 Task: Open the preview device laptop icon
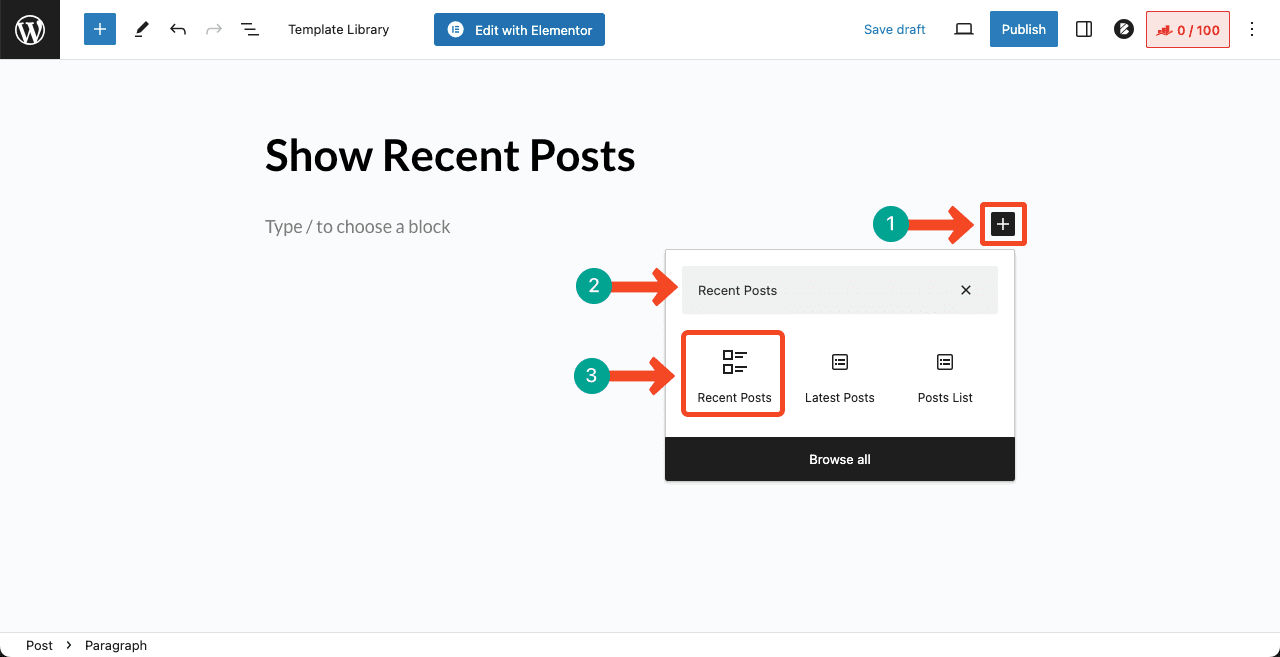tap(964, 30)
